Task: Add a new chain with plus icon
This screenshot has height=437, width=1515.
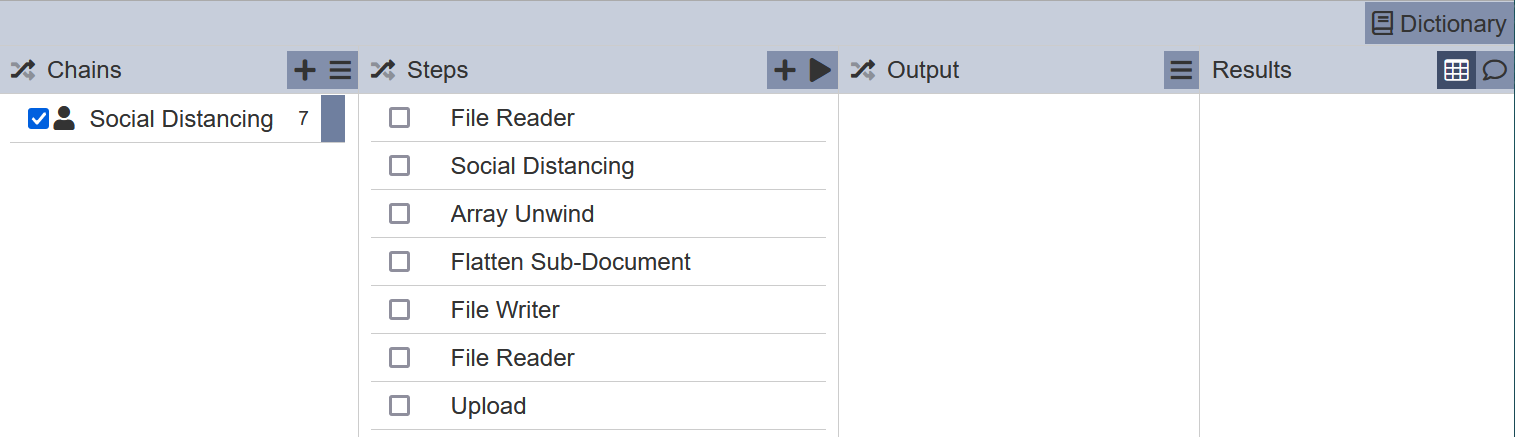Action: 305,70
